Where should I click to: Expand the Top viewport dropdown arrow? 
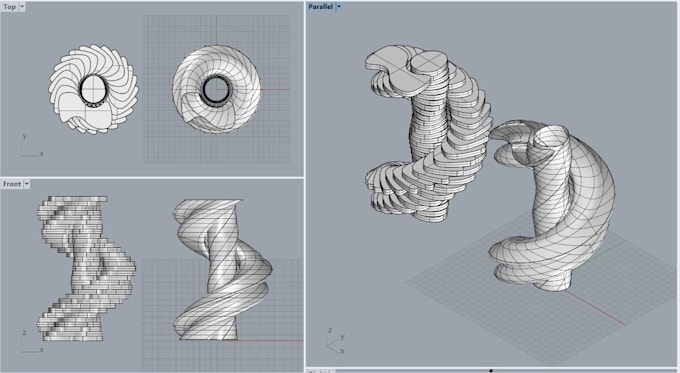(22, 7)
